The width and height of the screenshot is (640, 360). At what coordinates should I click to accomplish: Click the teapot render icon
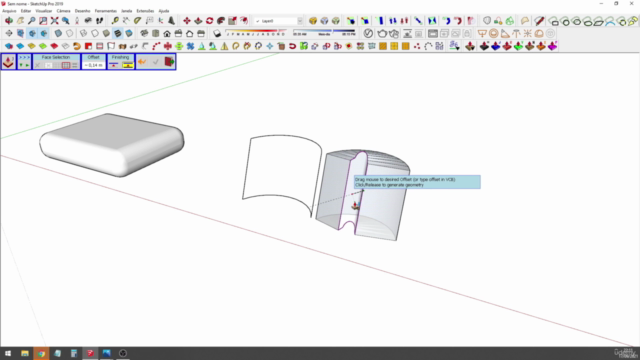click(382, 33)
